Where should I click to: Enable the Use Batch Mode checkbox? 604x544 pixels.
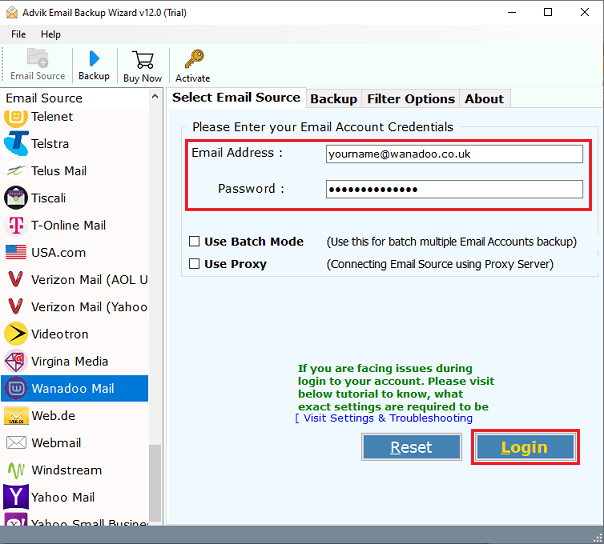(x=194, y=242)
